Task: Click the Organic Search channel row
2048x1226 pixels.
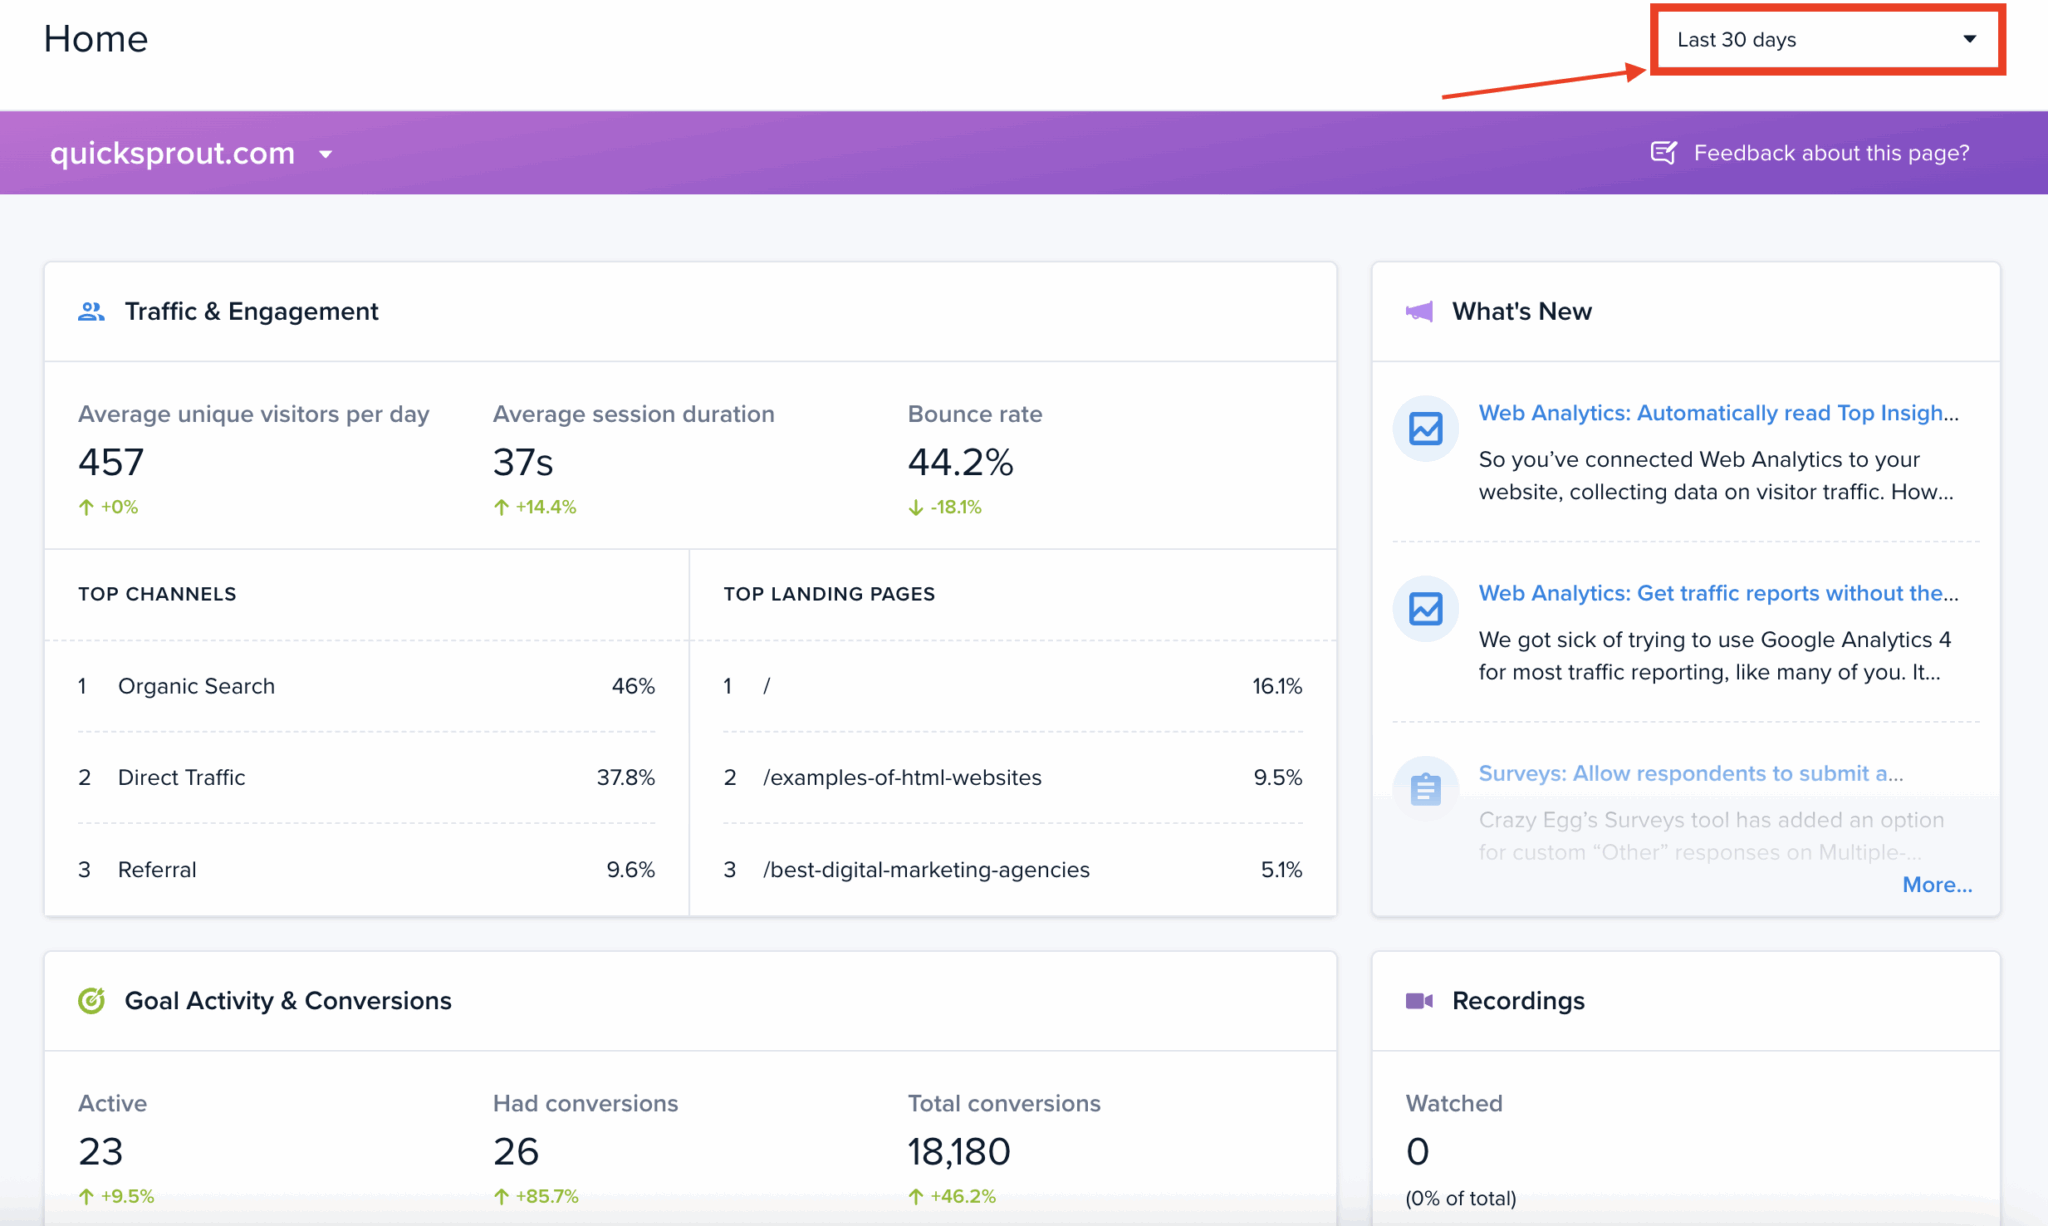Action: [196, 686]
